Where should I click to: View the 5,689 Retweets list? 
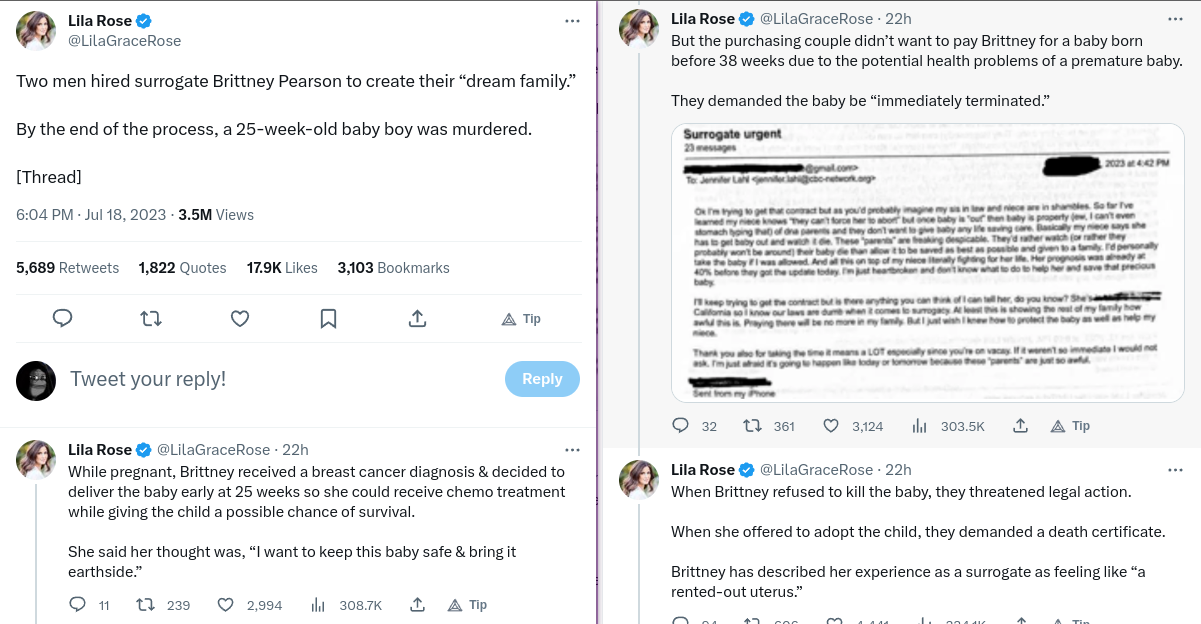[67, 268]
